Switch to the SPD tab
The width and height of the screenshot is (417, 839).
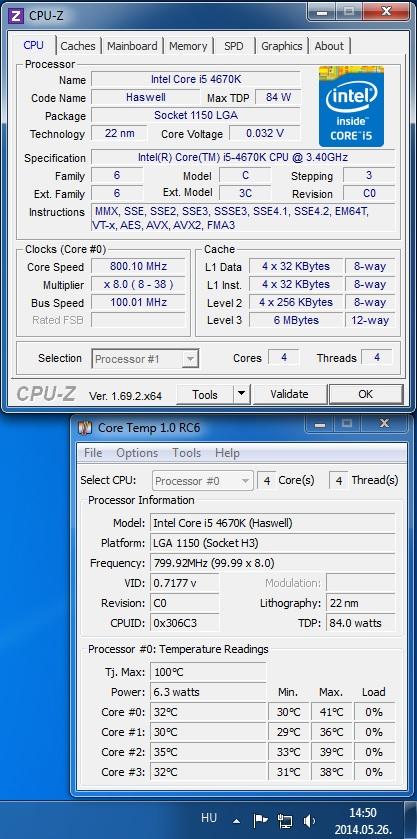233,46
